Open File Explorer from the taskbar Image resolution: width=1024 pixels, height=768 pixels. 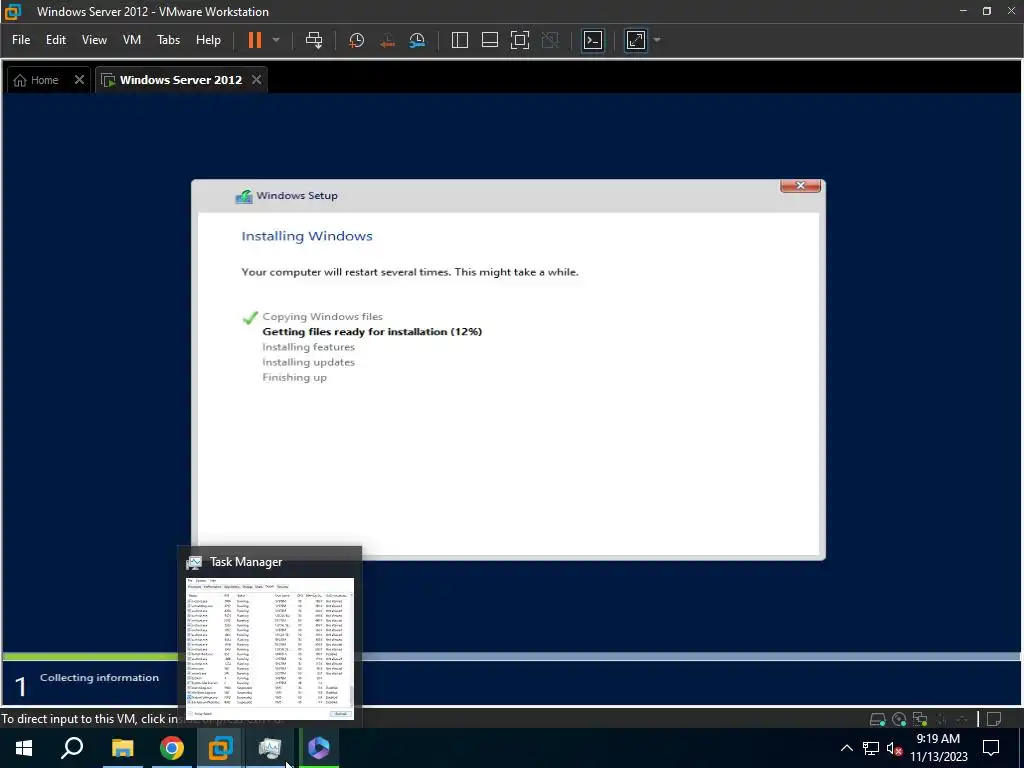click(122, 748)
